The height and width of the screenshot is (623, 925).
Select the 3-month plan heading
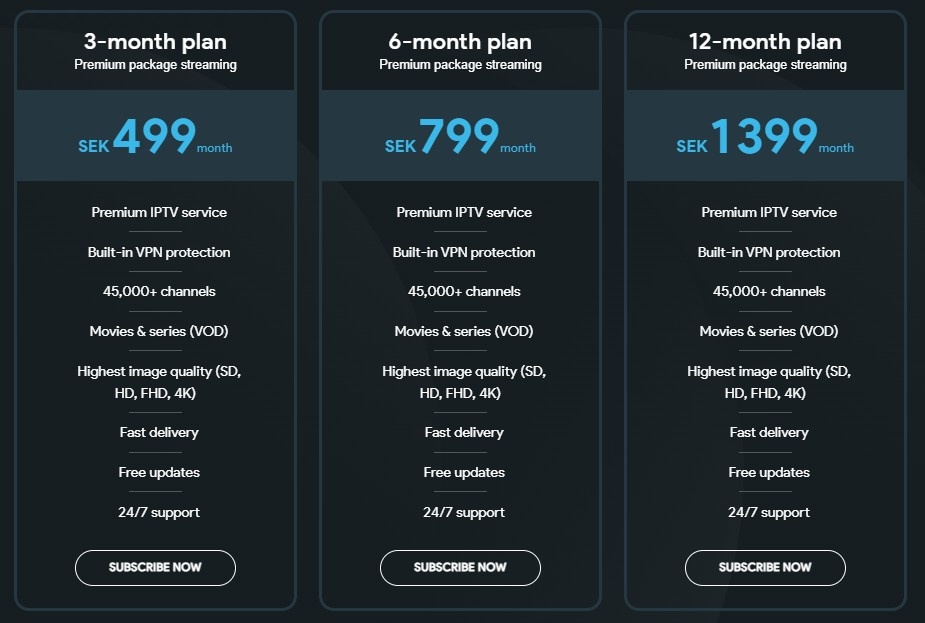(x=155, y=42)
